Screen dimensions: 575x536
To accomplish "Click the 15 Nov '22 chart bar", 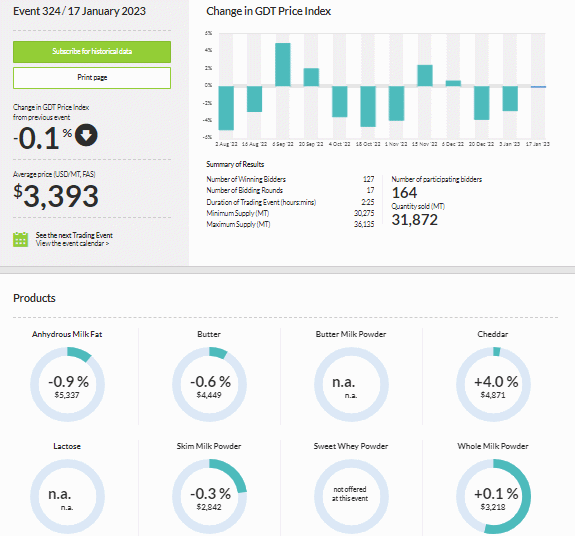I will tap(425, 76).
